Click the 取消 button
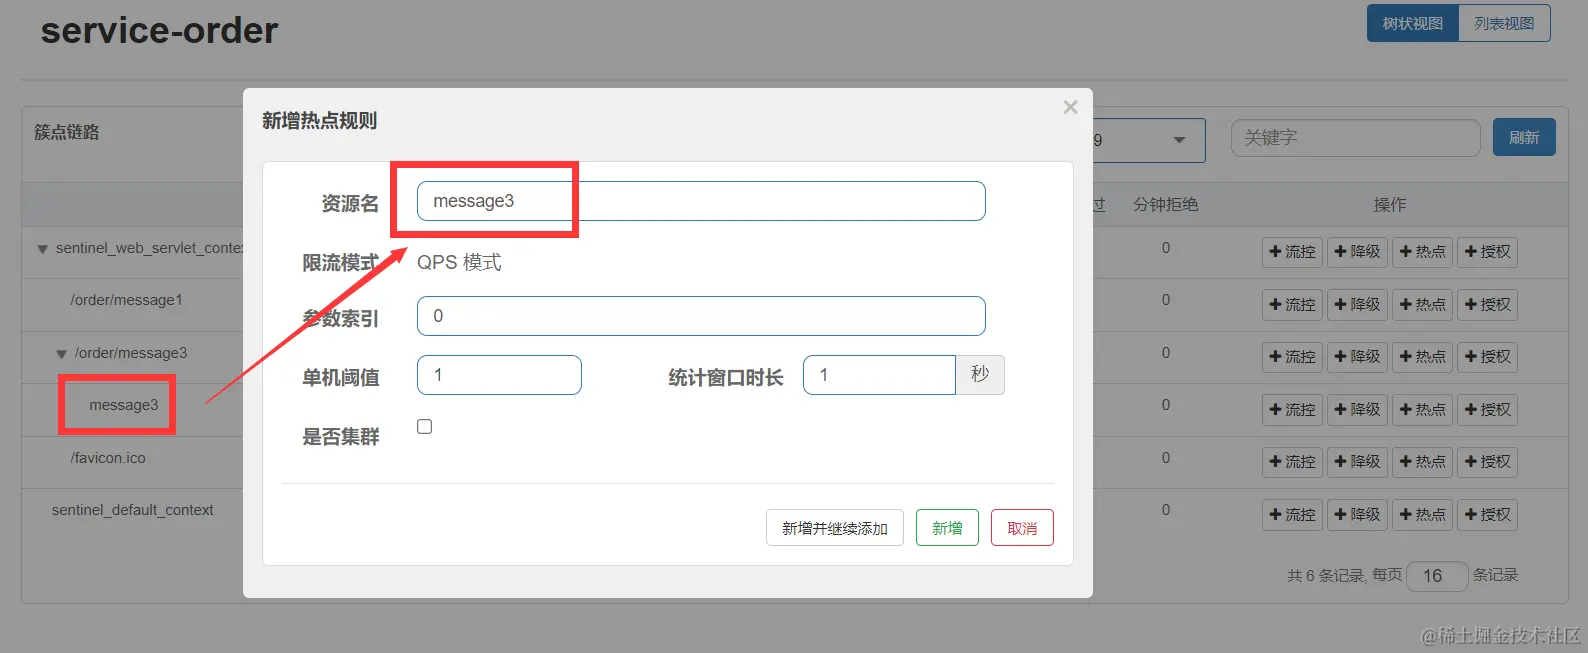Viewport: 1588px width, 653px height. [x=1022, y=528]
